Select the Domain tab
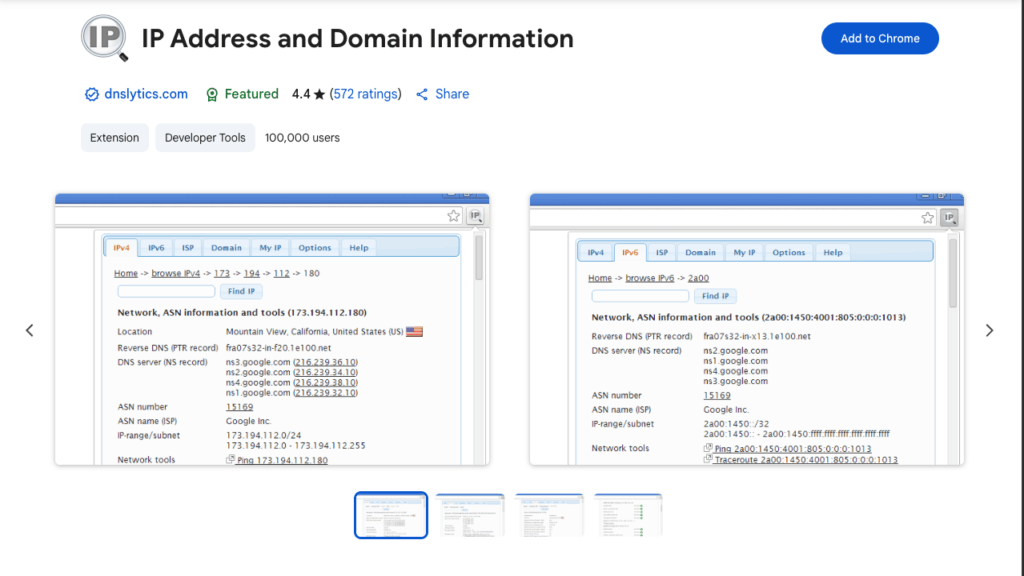The width and height of the screenshot is (1024, 576). pos(226,247)
